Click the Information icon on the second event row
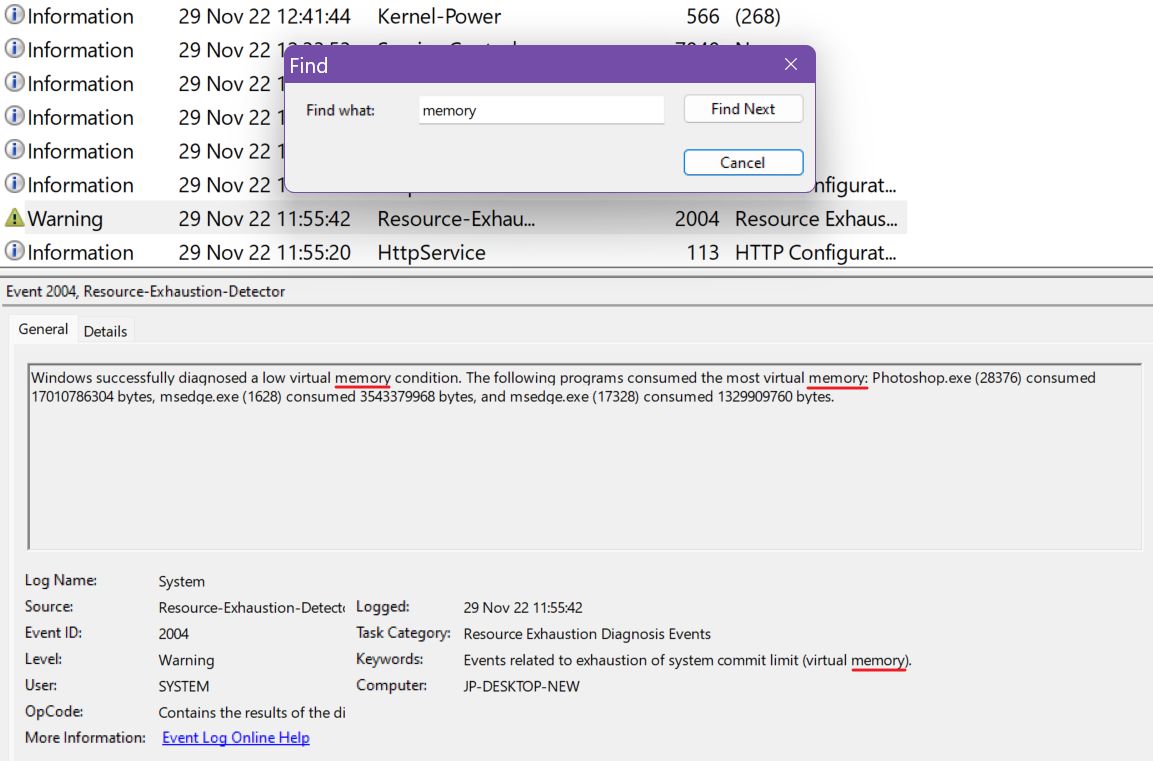This screenshot has width=1153, height=761. (14, 50)
